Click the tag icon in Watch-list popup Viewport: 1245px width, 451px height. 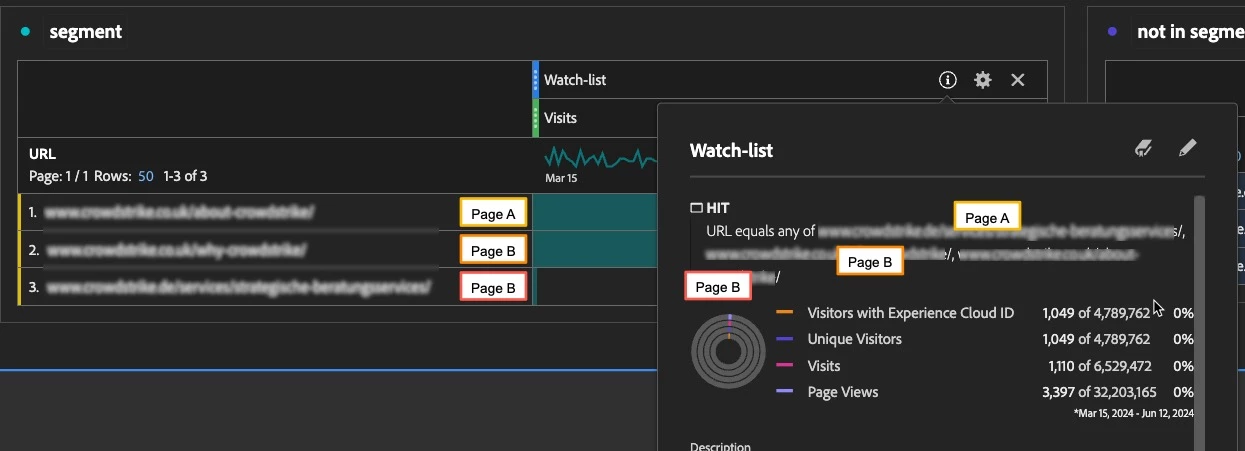click(x=1145, y=149)
